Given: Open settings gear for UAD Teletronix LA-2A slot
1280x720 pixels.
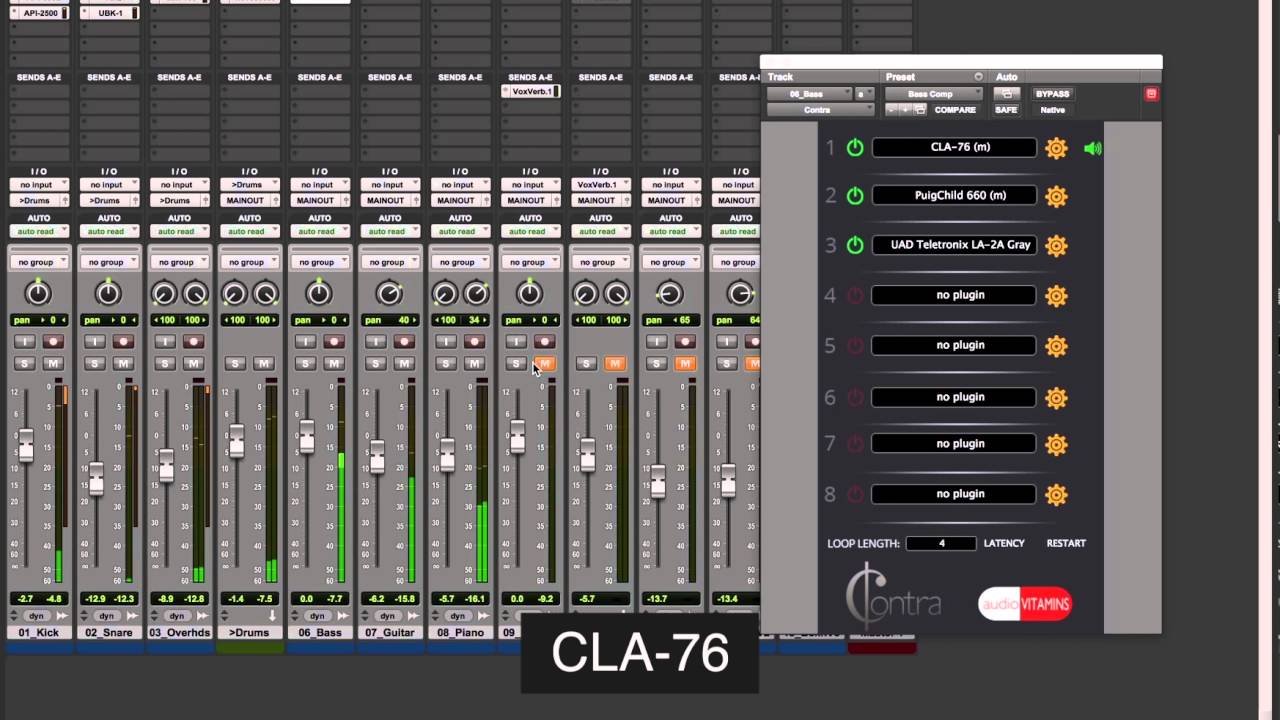Looking at the screenshot, I should click(x=1056, y=245).
